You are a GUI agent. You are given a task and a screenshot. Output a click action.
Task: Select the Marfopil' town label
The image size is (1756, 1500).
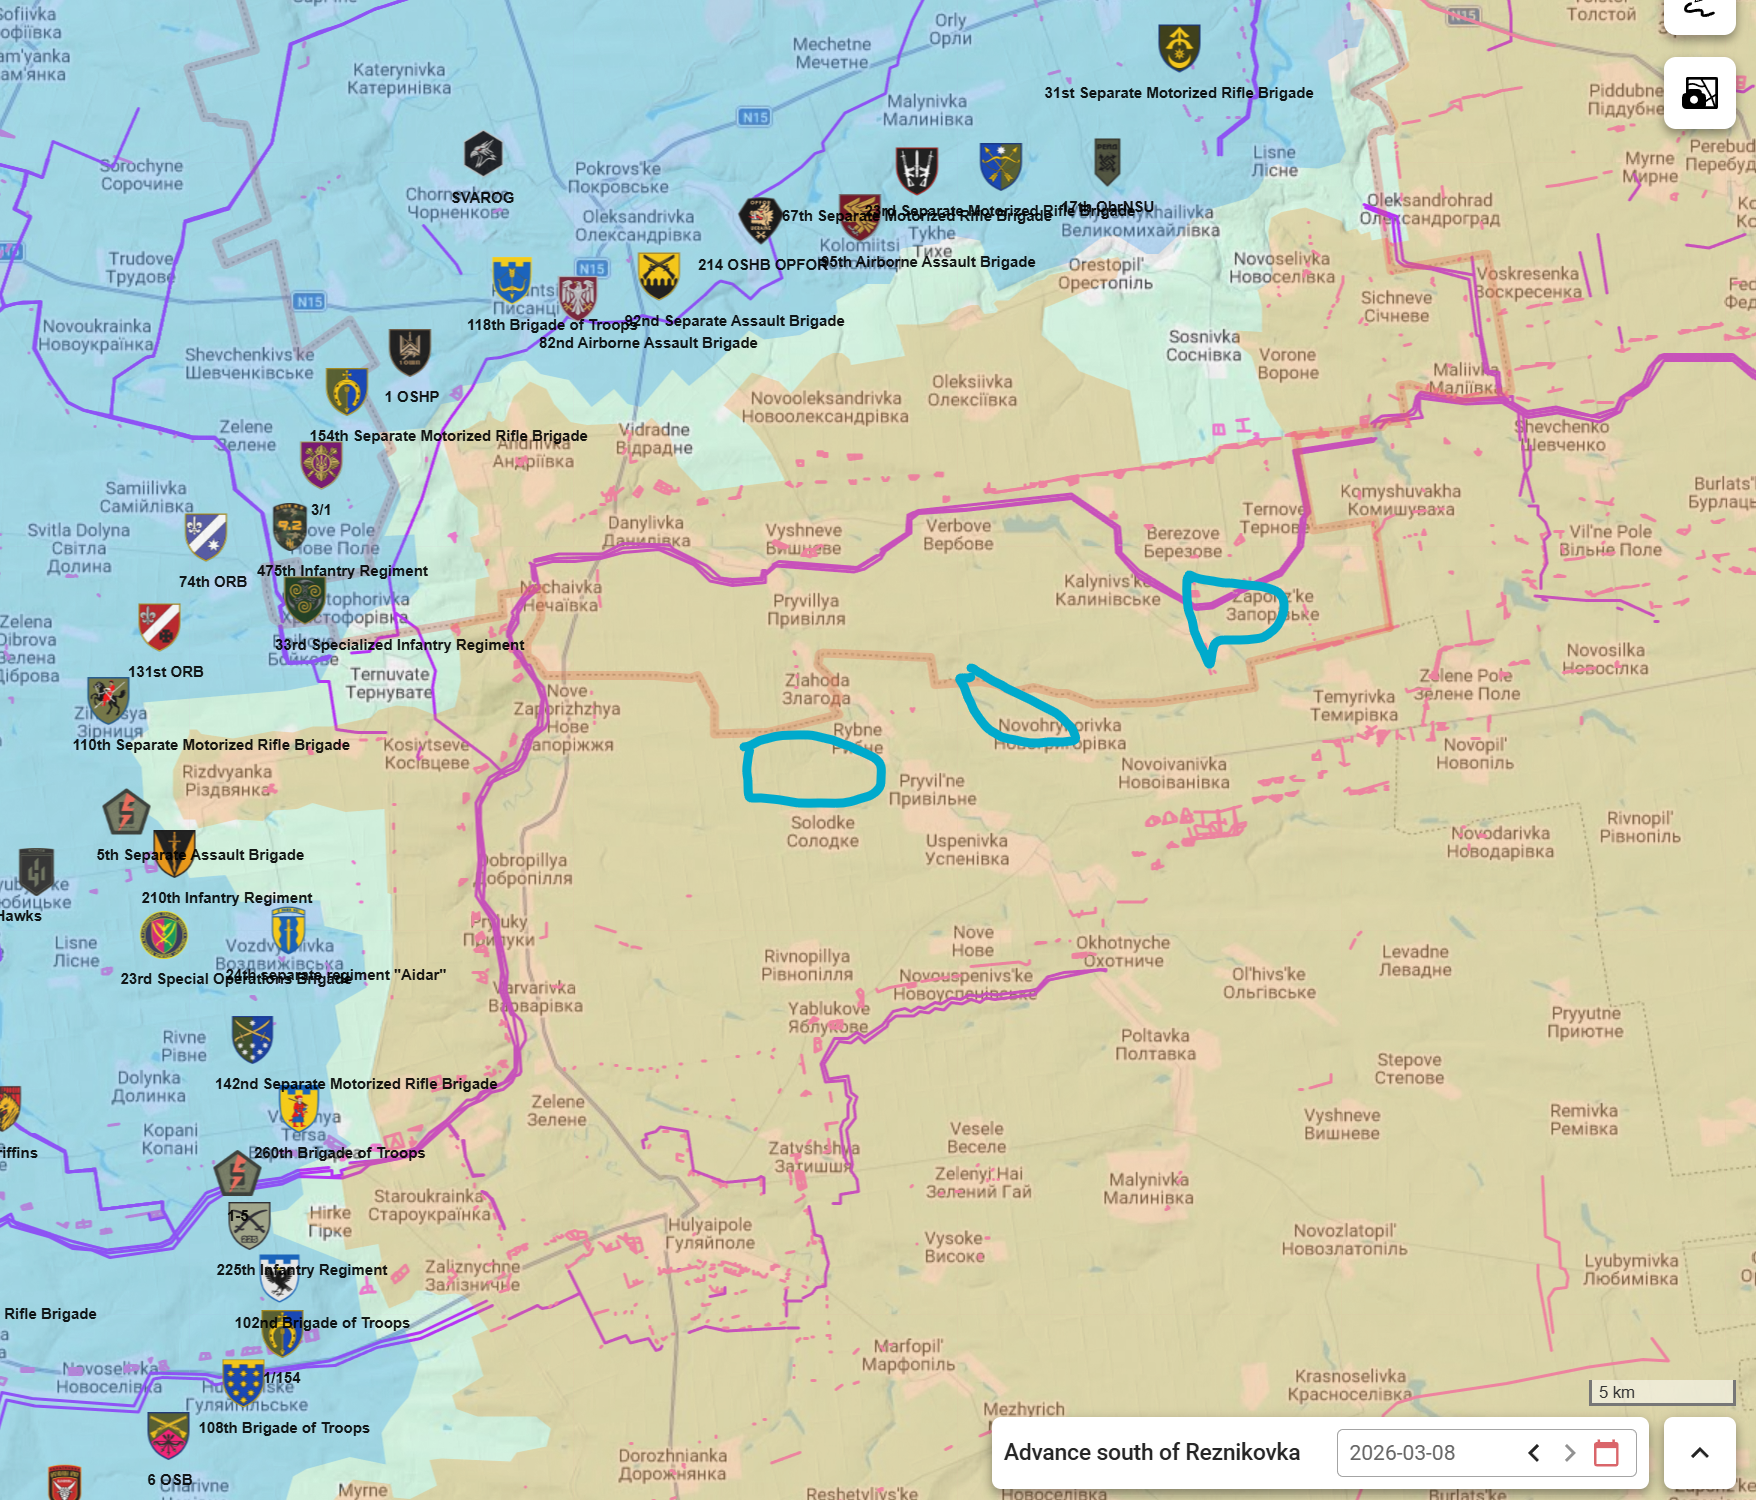click(x=908, y=1355)
